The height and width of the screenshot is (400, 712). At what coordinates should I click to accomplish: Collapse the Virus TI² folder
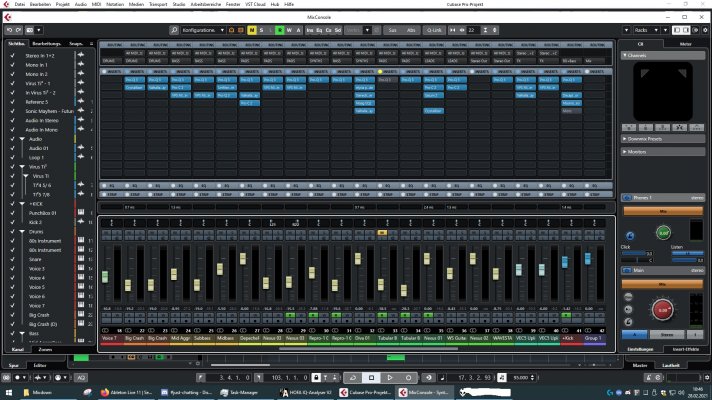[x=22, y=167]
